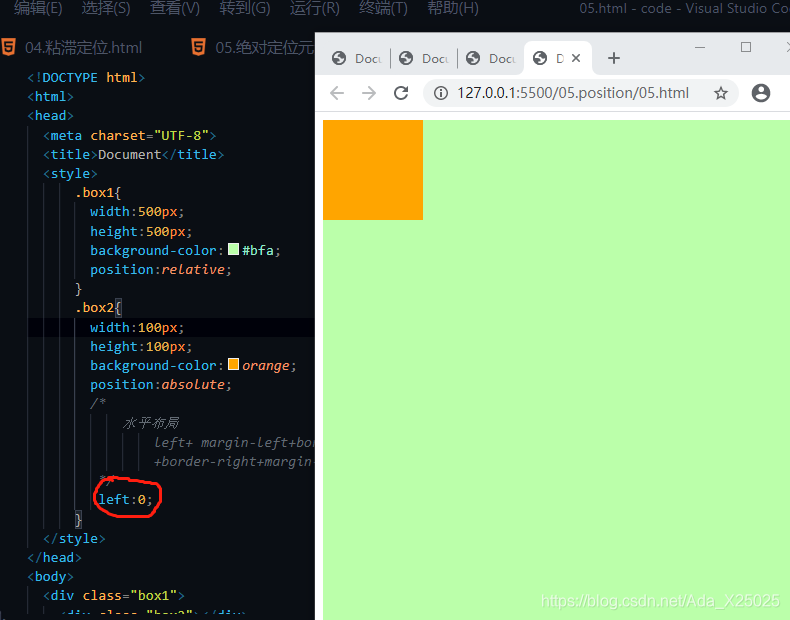
Task: Click the opening <head> tag line
Action: pos(50,116)
